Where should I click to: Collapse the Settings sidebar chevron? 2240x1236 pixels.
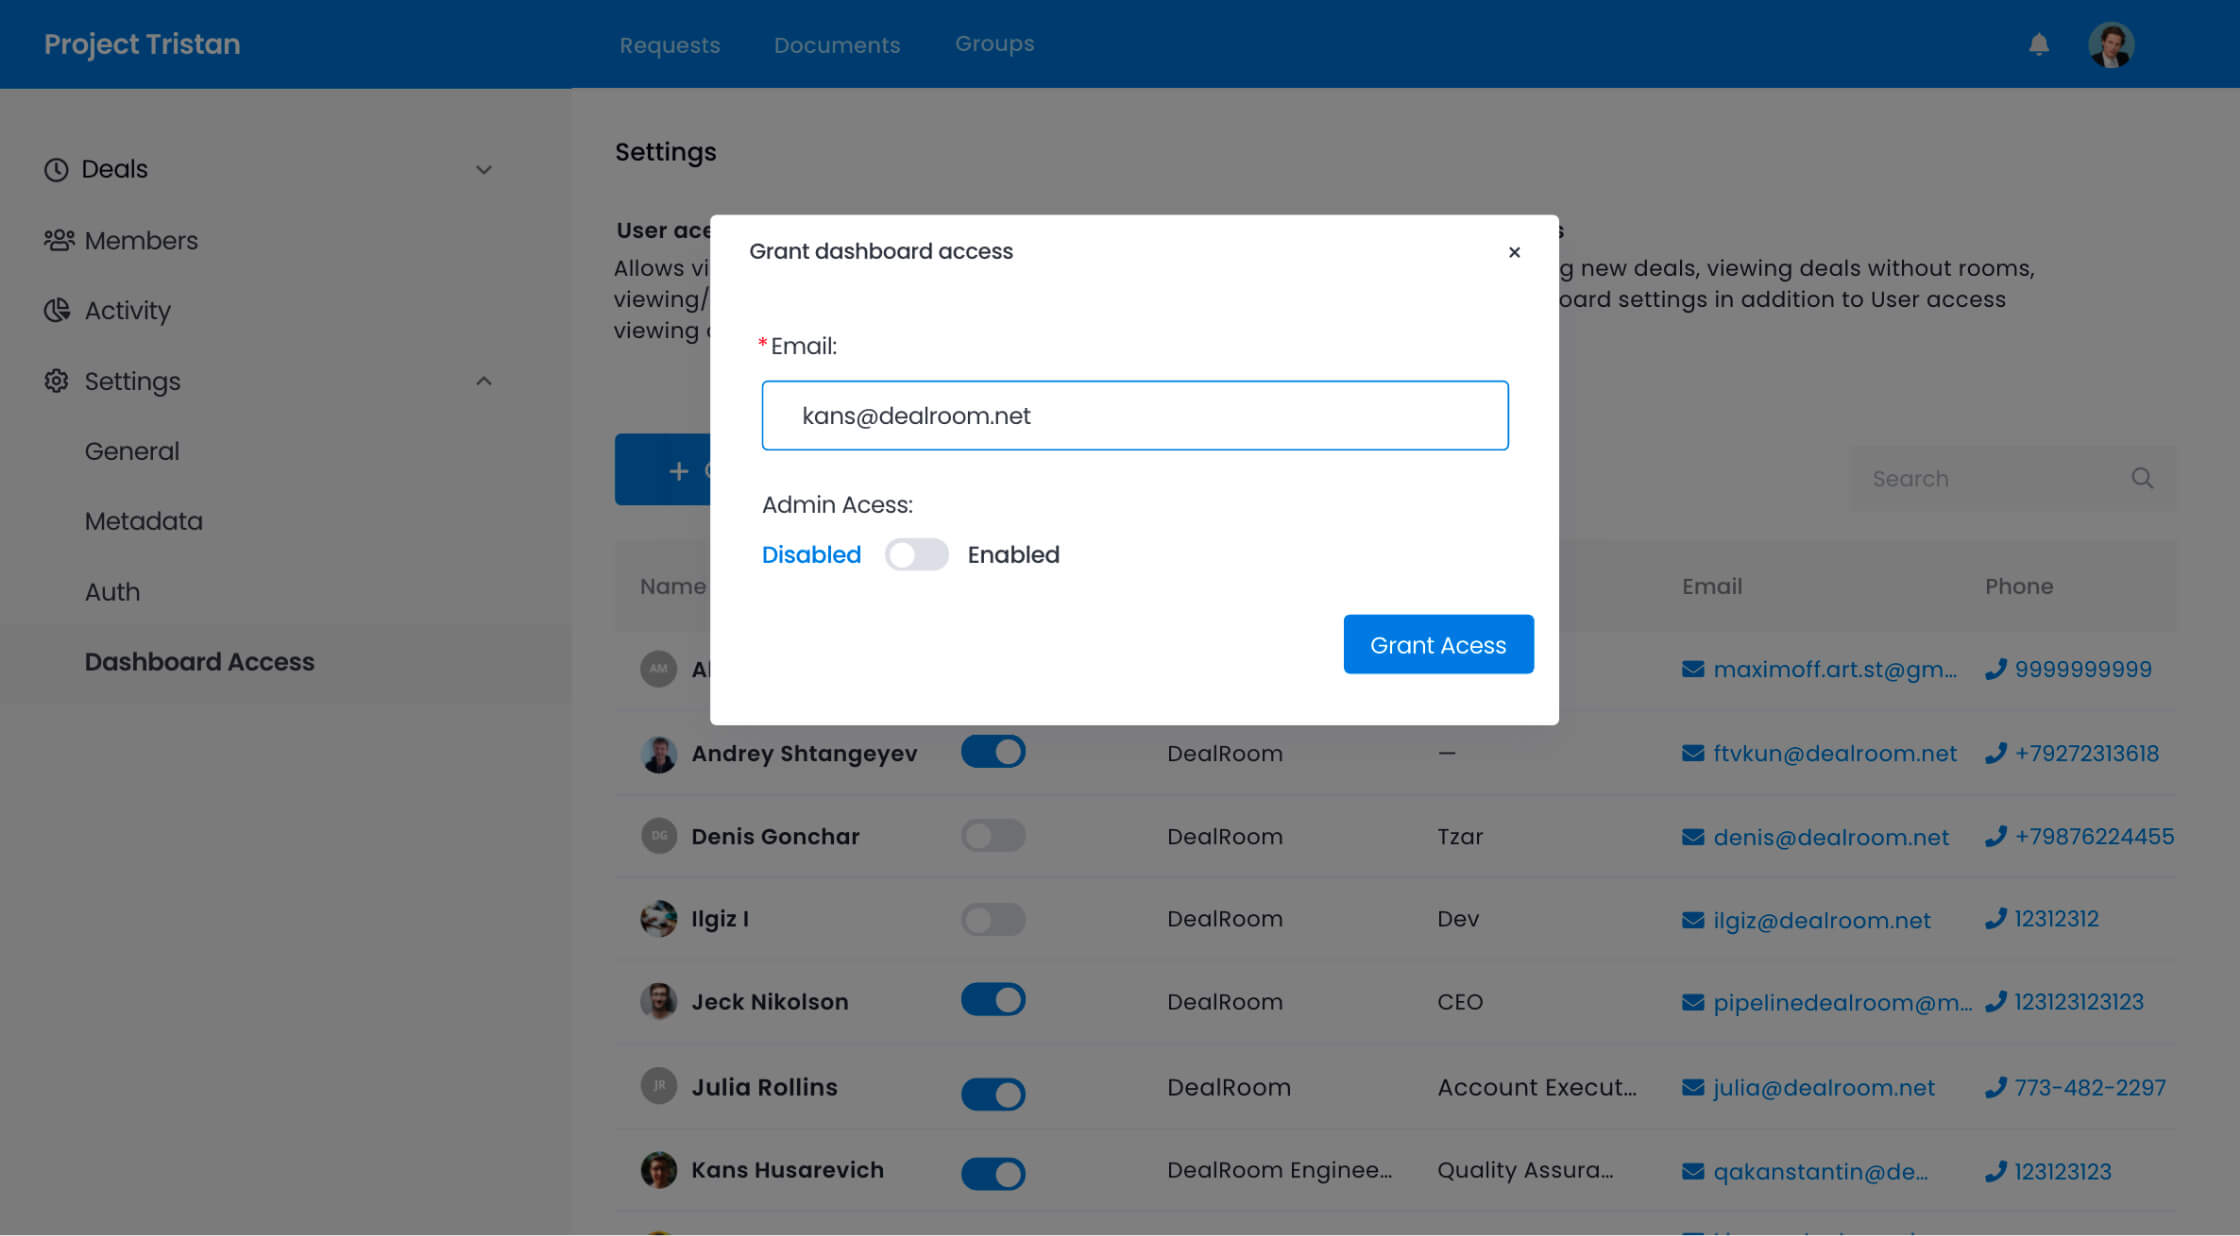(x=484, y=381)
